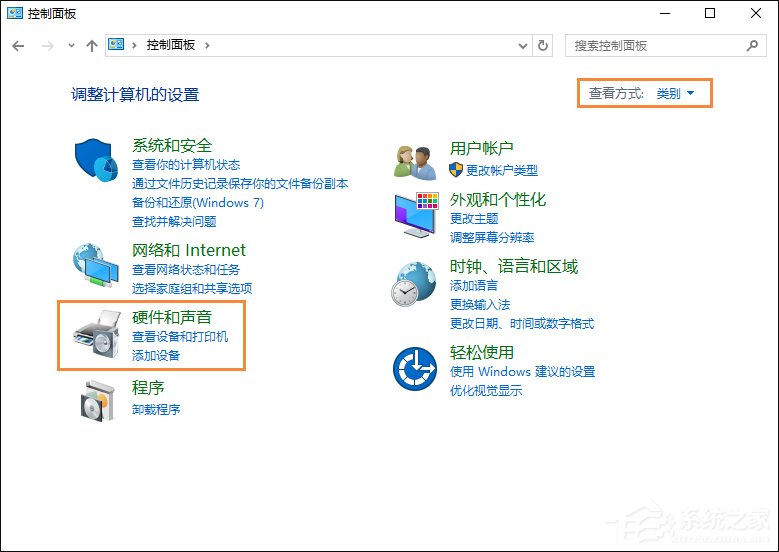Image resolution: width=779 pixels, height=552 pixels.
Task: Click the Clock, Language and Region icon
Action: pyautogui.click(x=415, y=284)
